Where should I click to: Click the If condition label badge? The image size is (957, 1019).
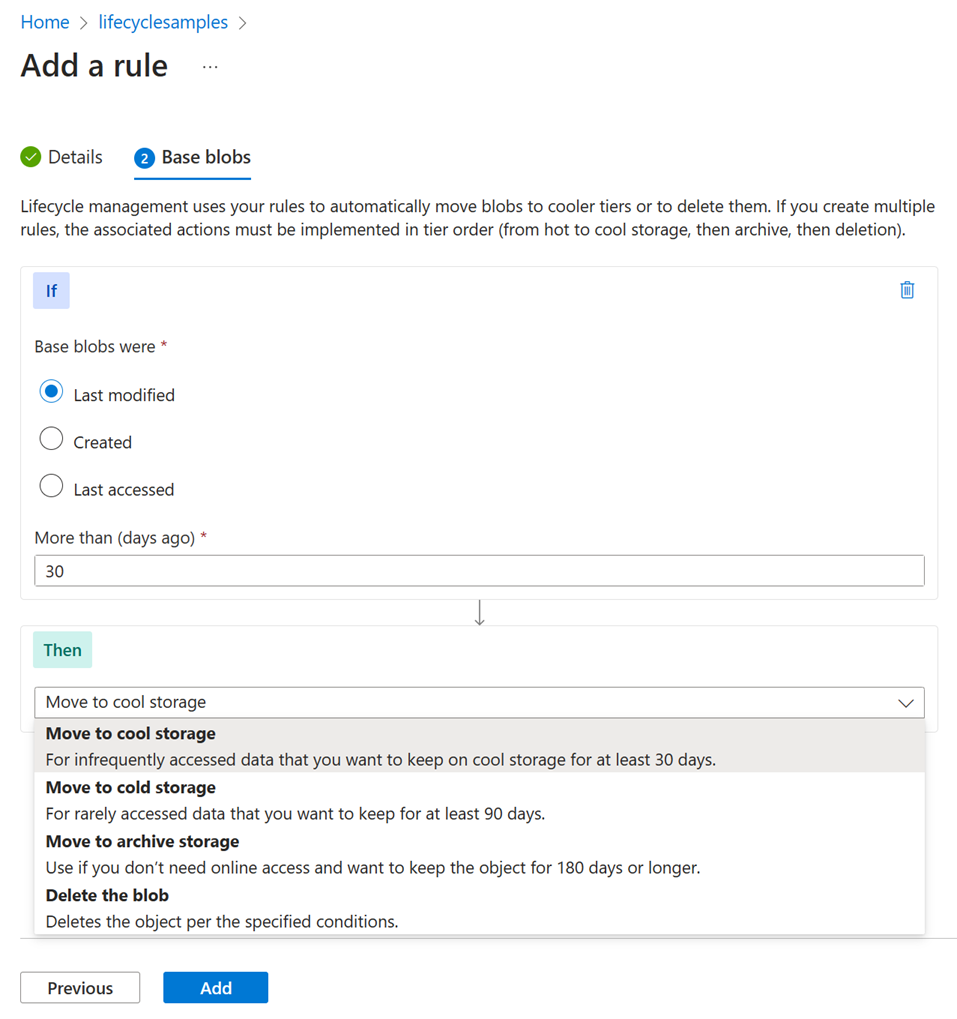point(51,290)
